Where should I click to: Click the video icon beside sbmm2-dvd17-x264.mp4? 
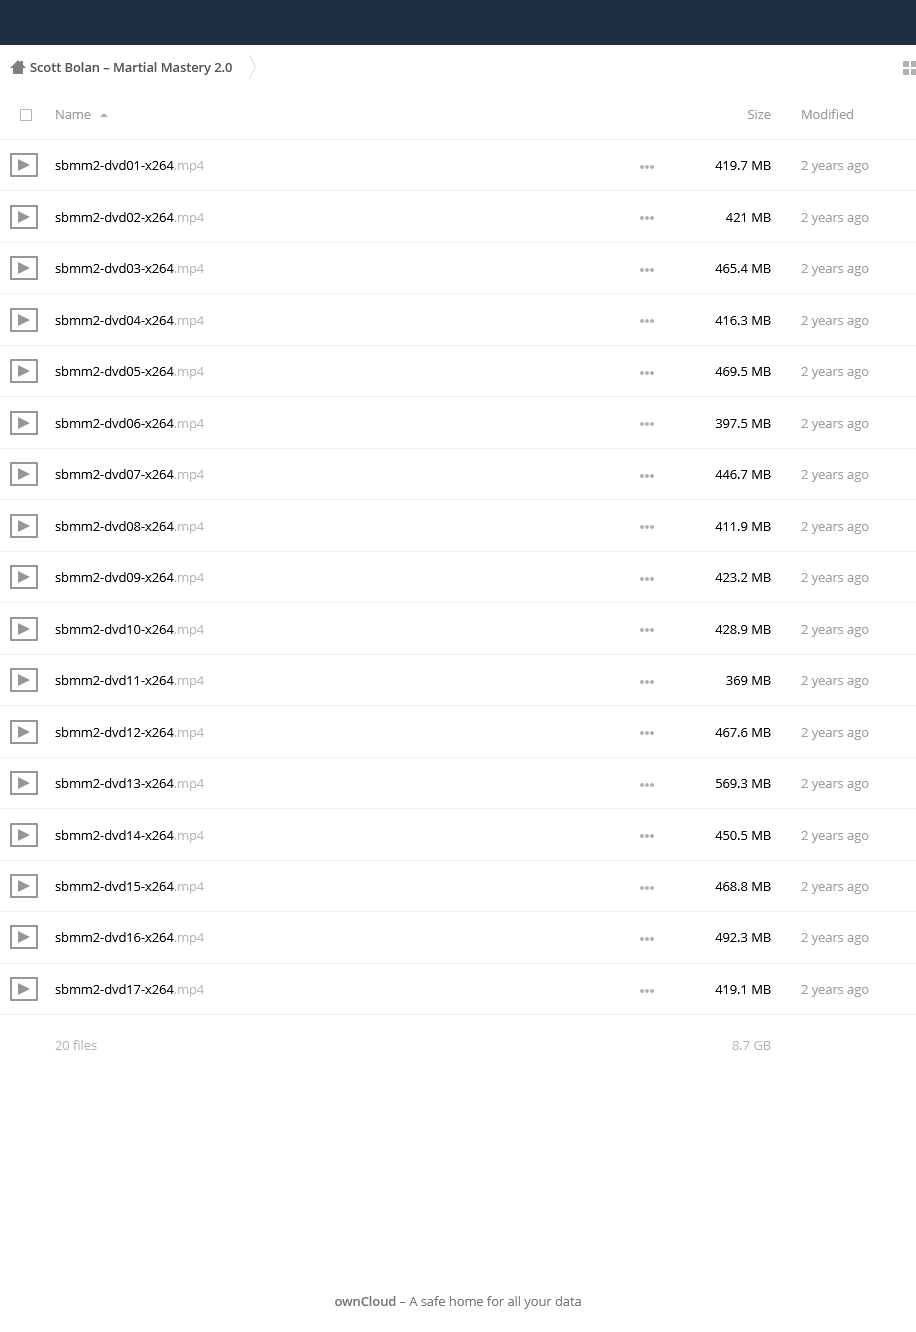tap(24, 989)
